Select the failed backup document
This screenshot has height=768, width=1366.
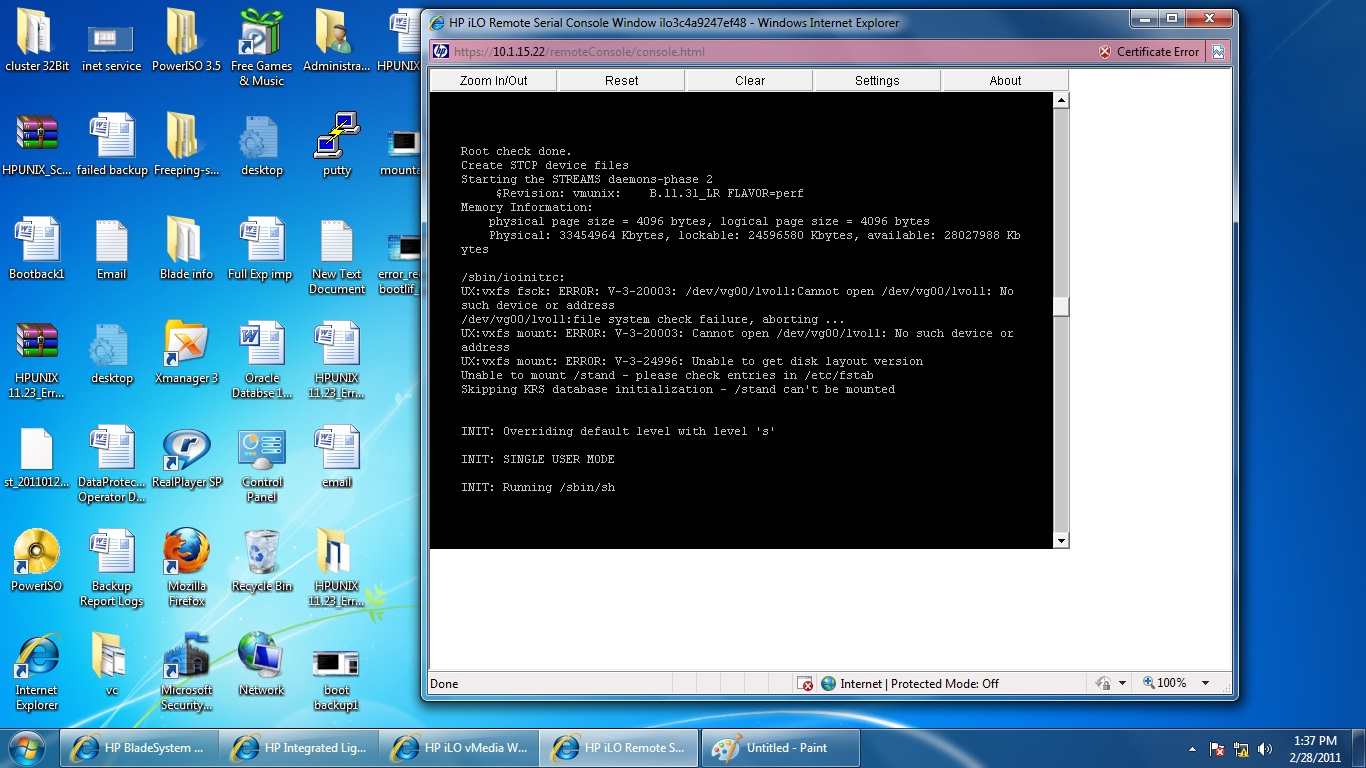click(112, 146)
